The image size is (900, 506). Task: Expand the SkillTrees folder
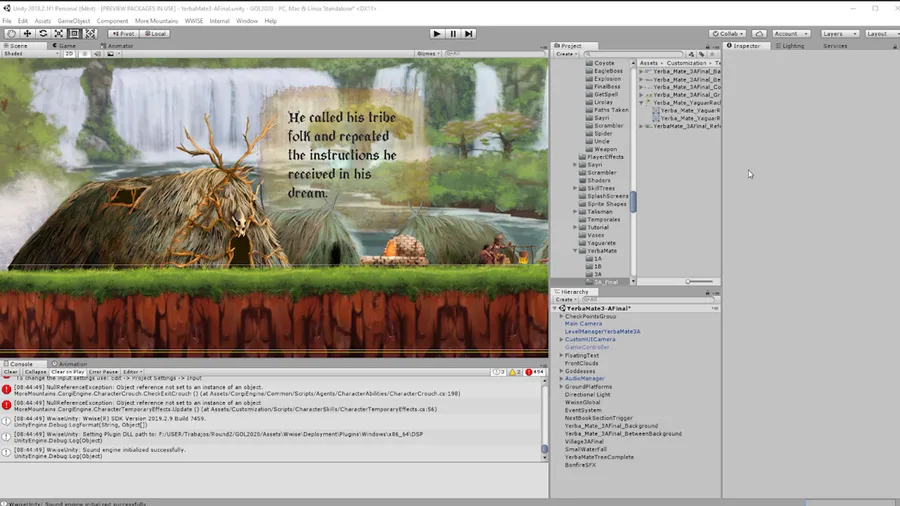(x=575, y=188)
